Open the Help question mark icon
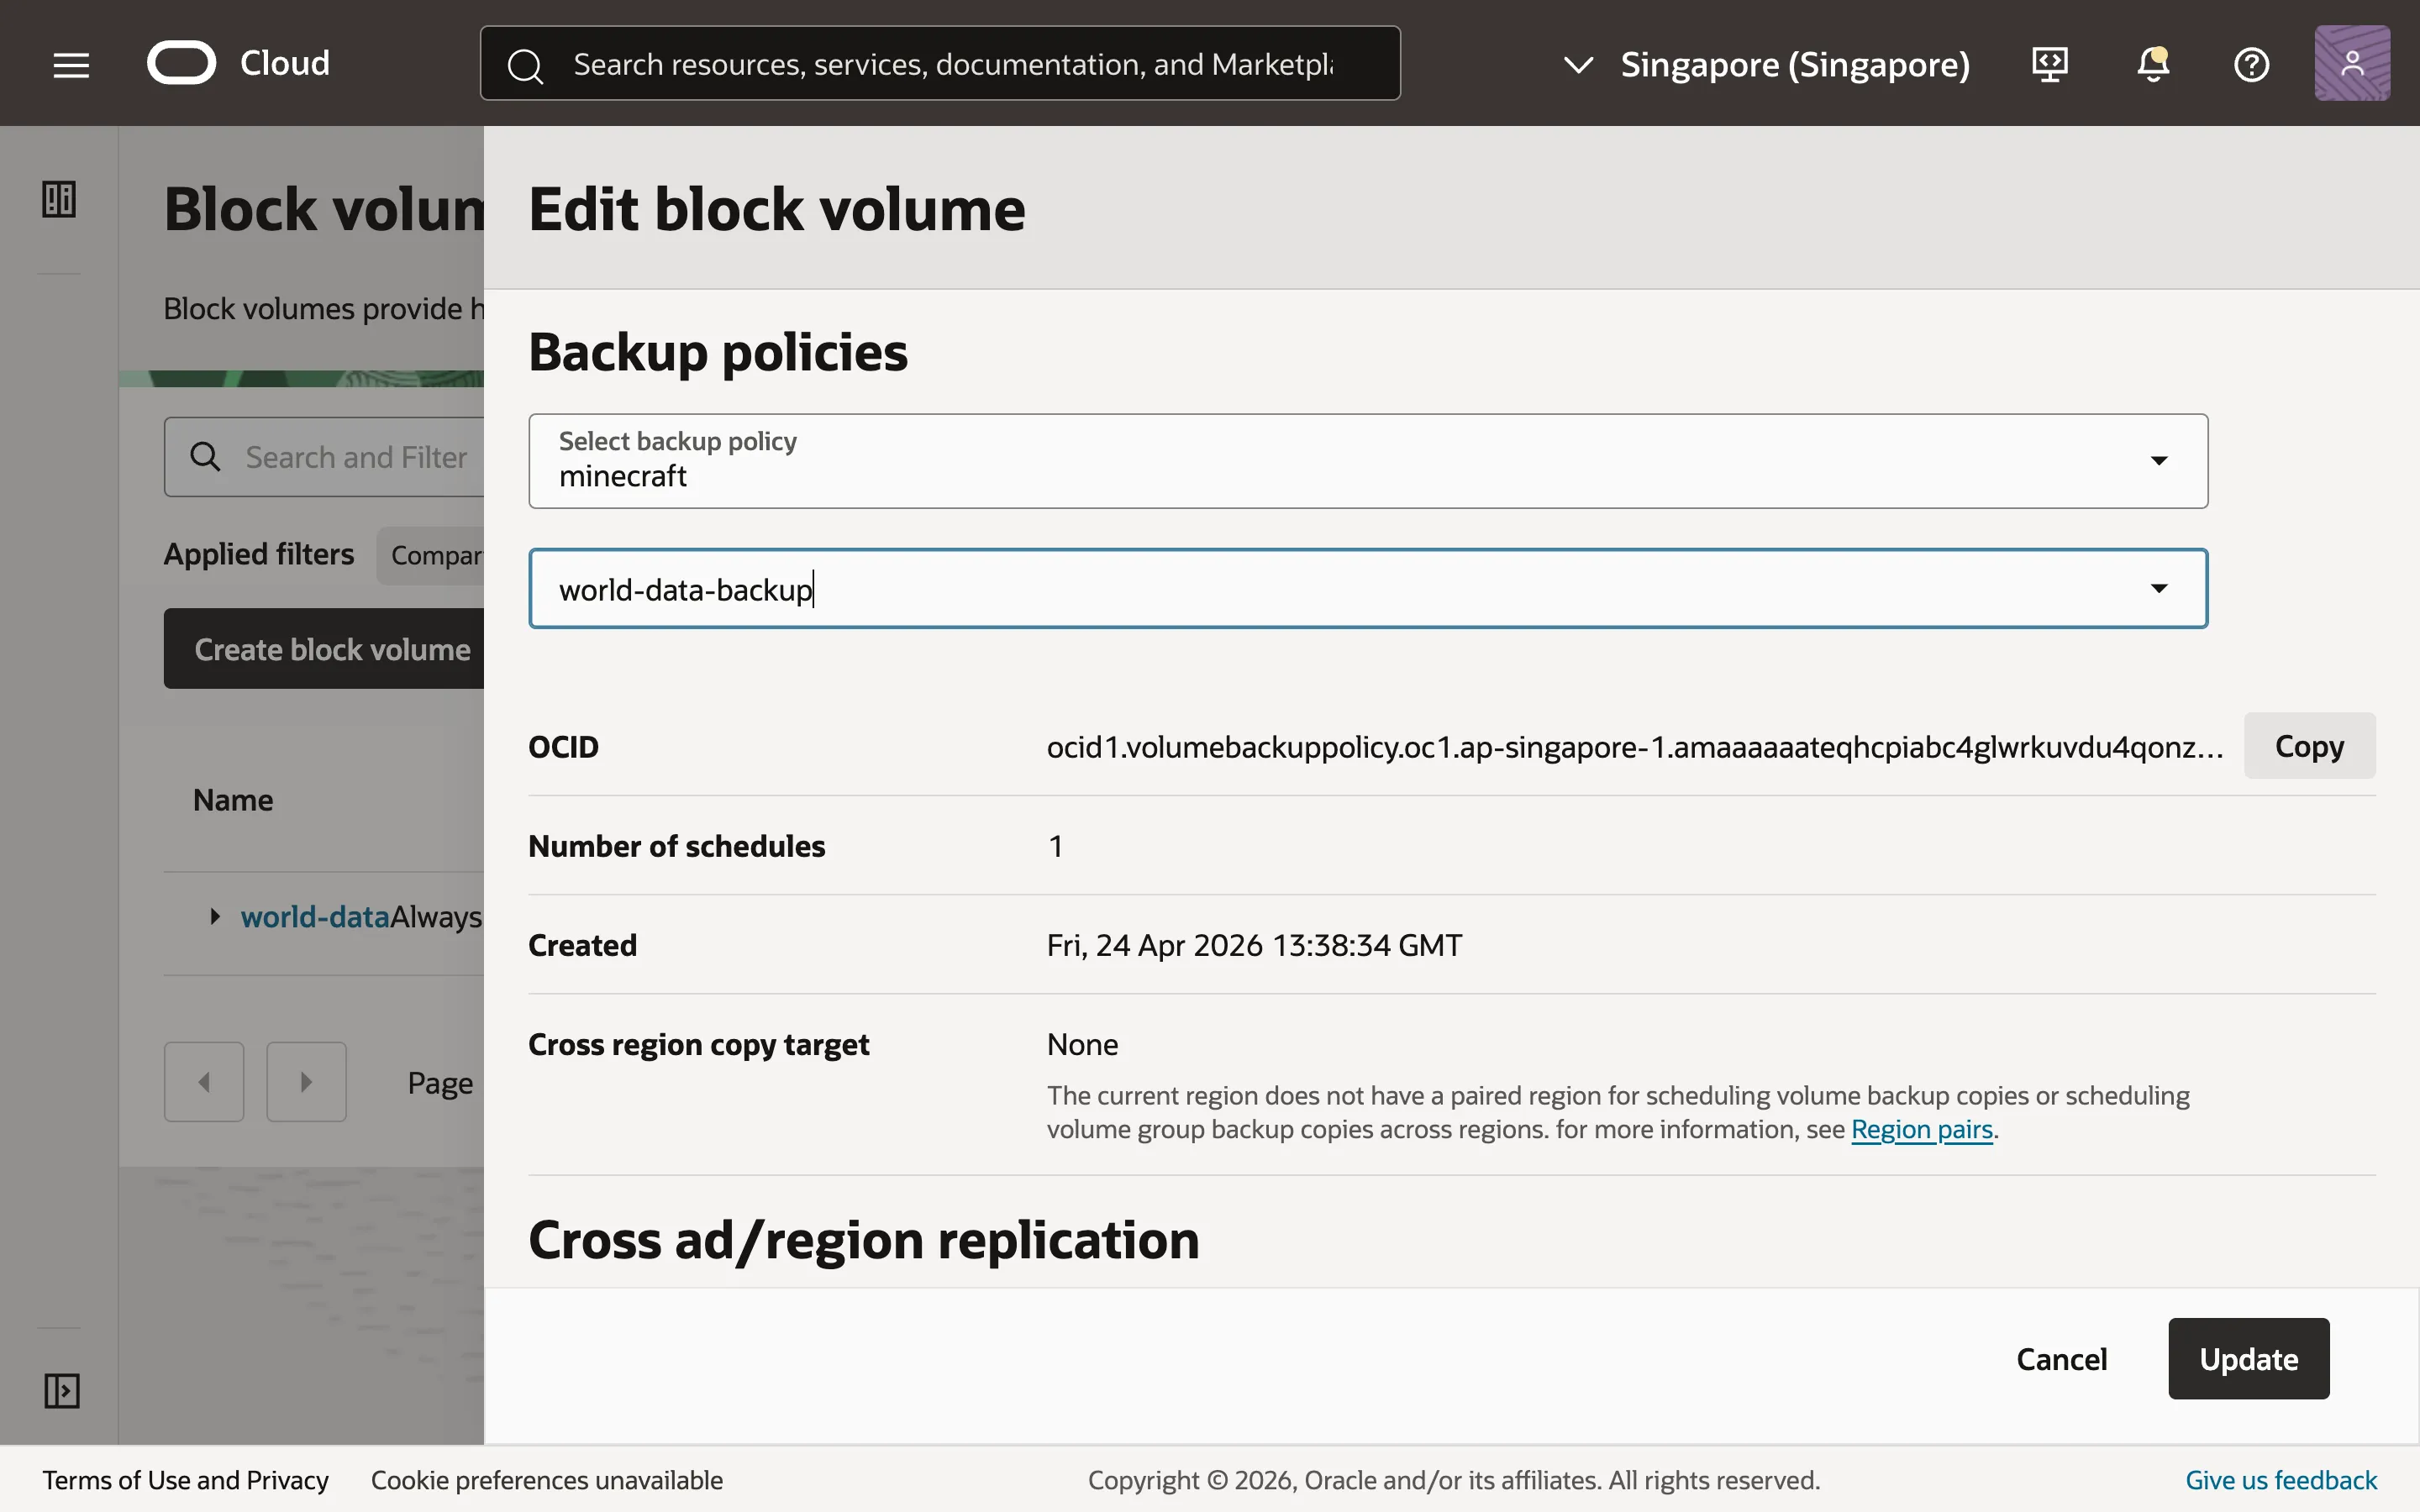 [2252, 64]
